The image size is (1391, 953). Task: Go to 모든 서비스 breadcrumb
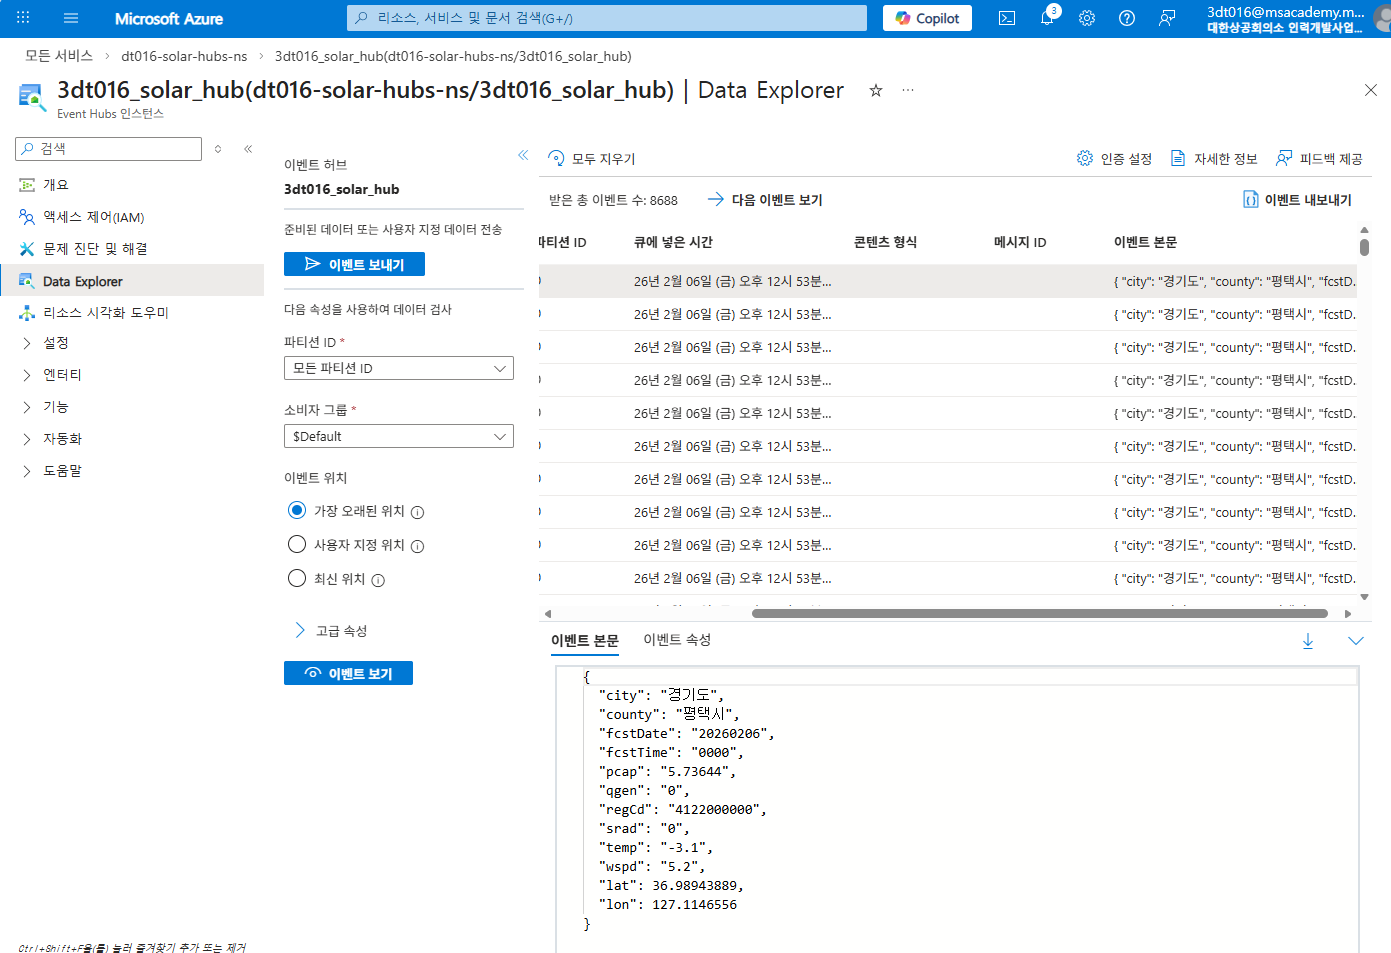click(x=59, y=56)
